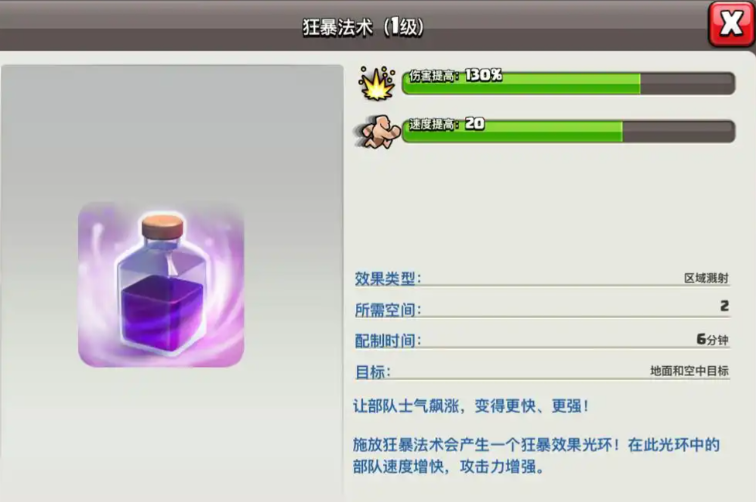Image resolution: width=756 pixels, height=502 pixels.
Task: Click the 伤害提高 130% green bar
Action: [568, 83]
